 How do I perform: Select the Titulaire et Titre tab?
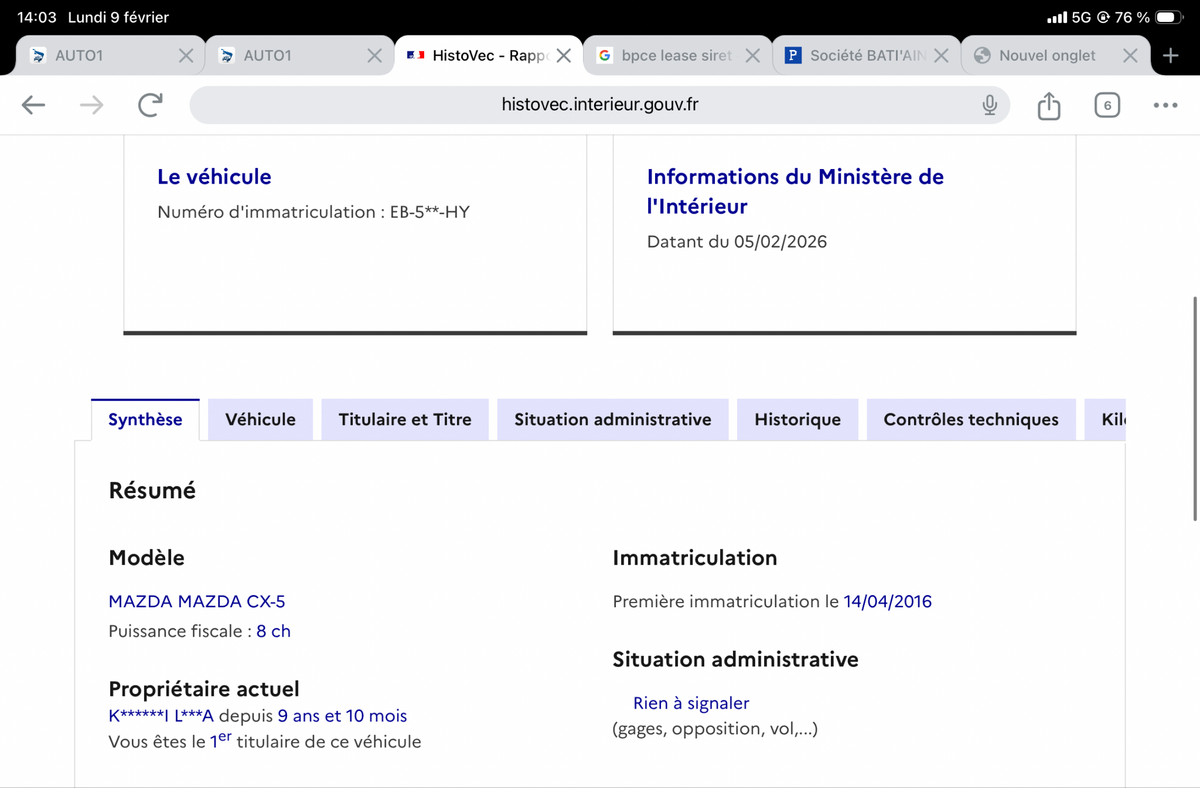[405, 420]
